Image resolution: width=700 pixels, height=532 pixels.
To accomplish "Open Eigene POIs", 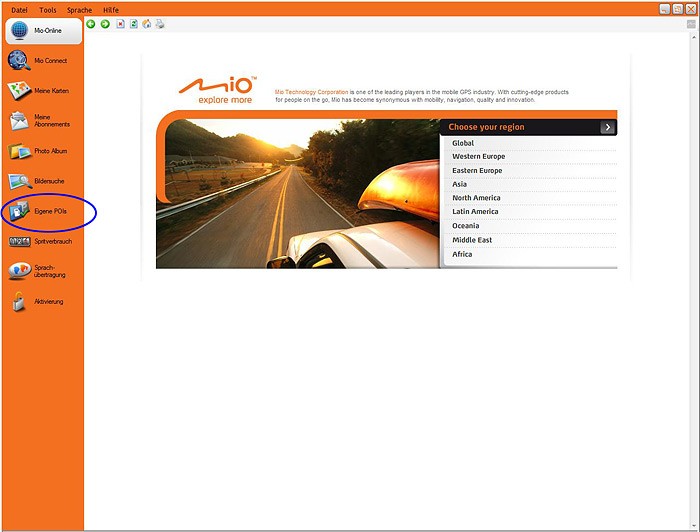I will pos(42,211).
